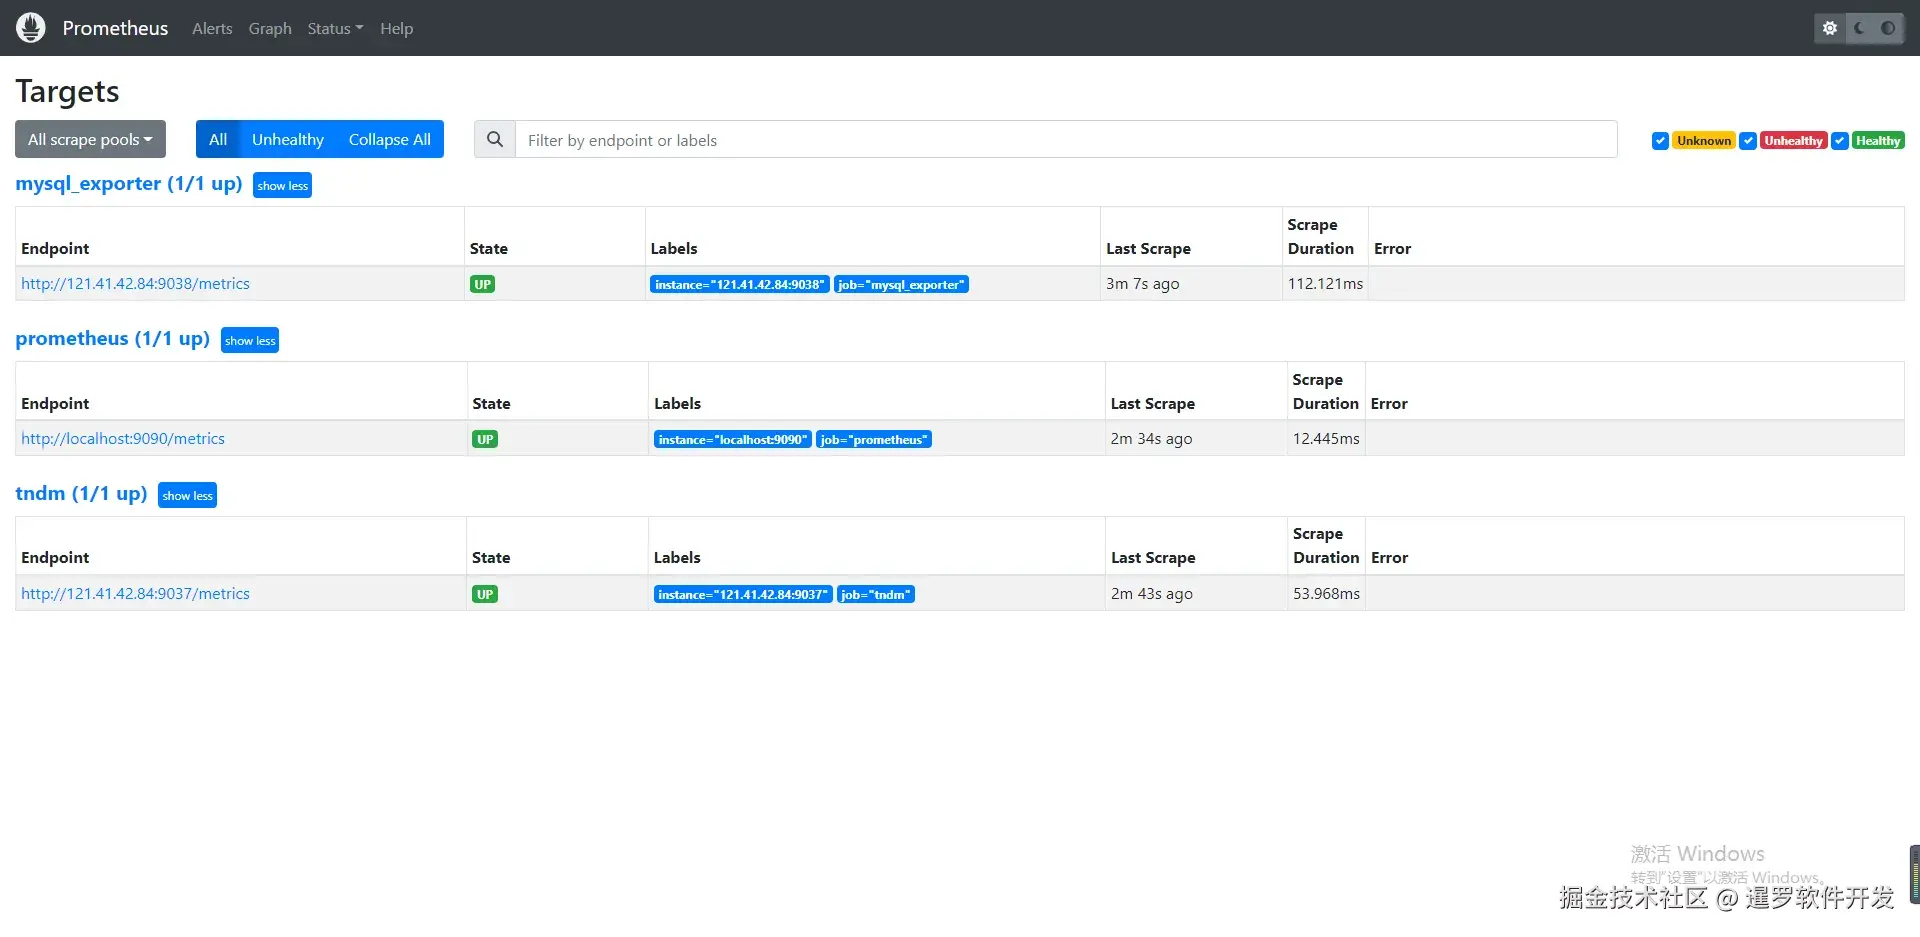Switch to dark theme moon icon
The width and height of the screenshot is (1920, 937).
[x=1859, y=28]
